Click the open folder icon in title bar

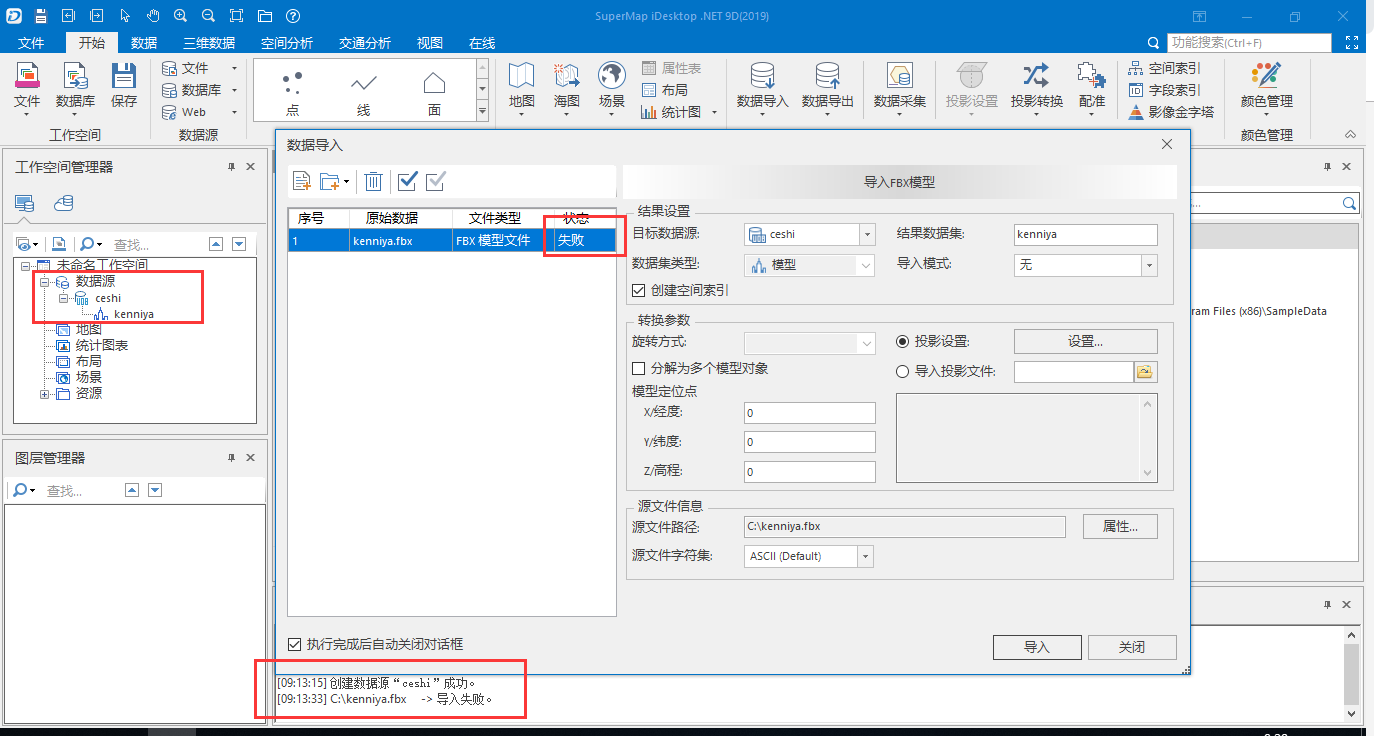(264, 16)
